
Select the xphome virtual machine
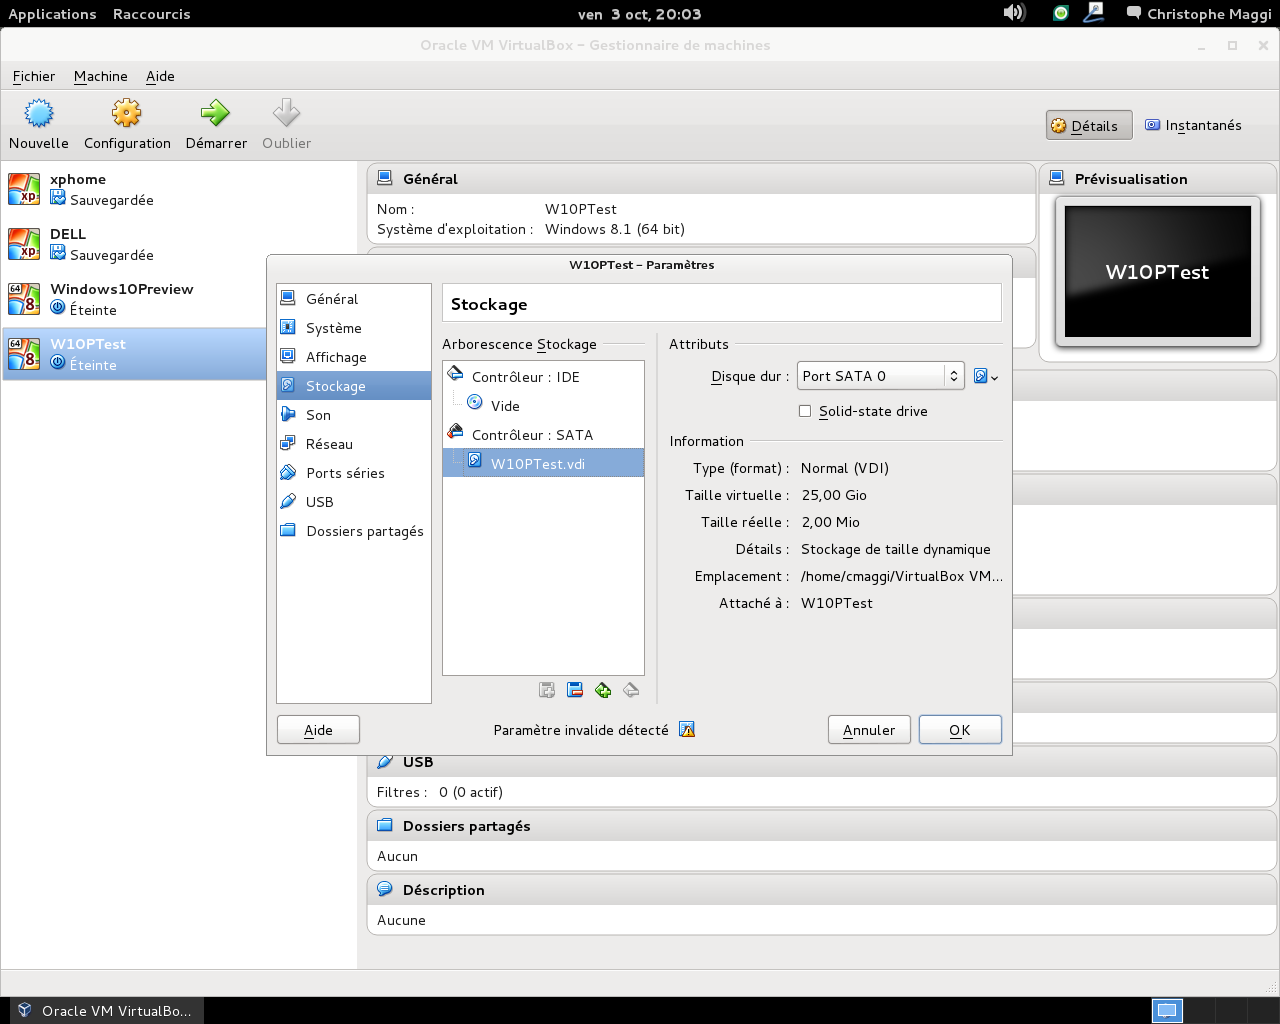(x=179, y=189)
